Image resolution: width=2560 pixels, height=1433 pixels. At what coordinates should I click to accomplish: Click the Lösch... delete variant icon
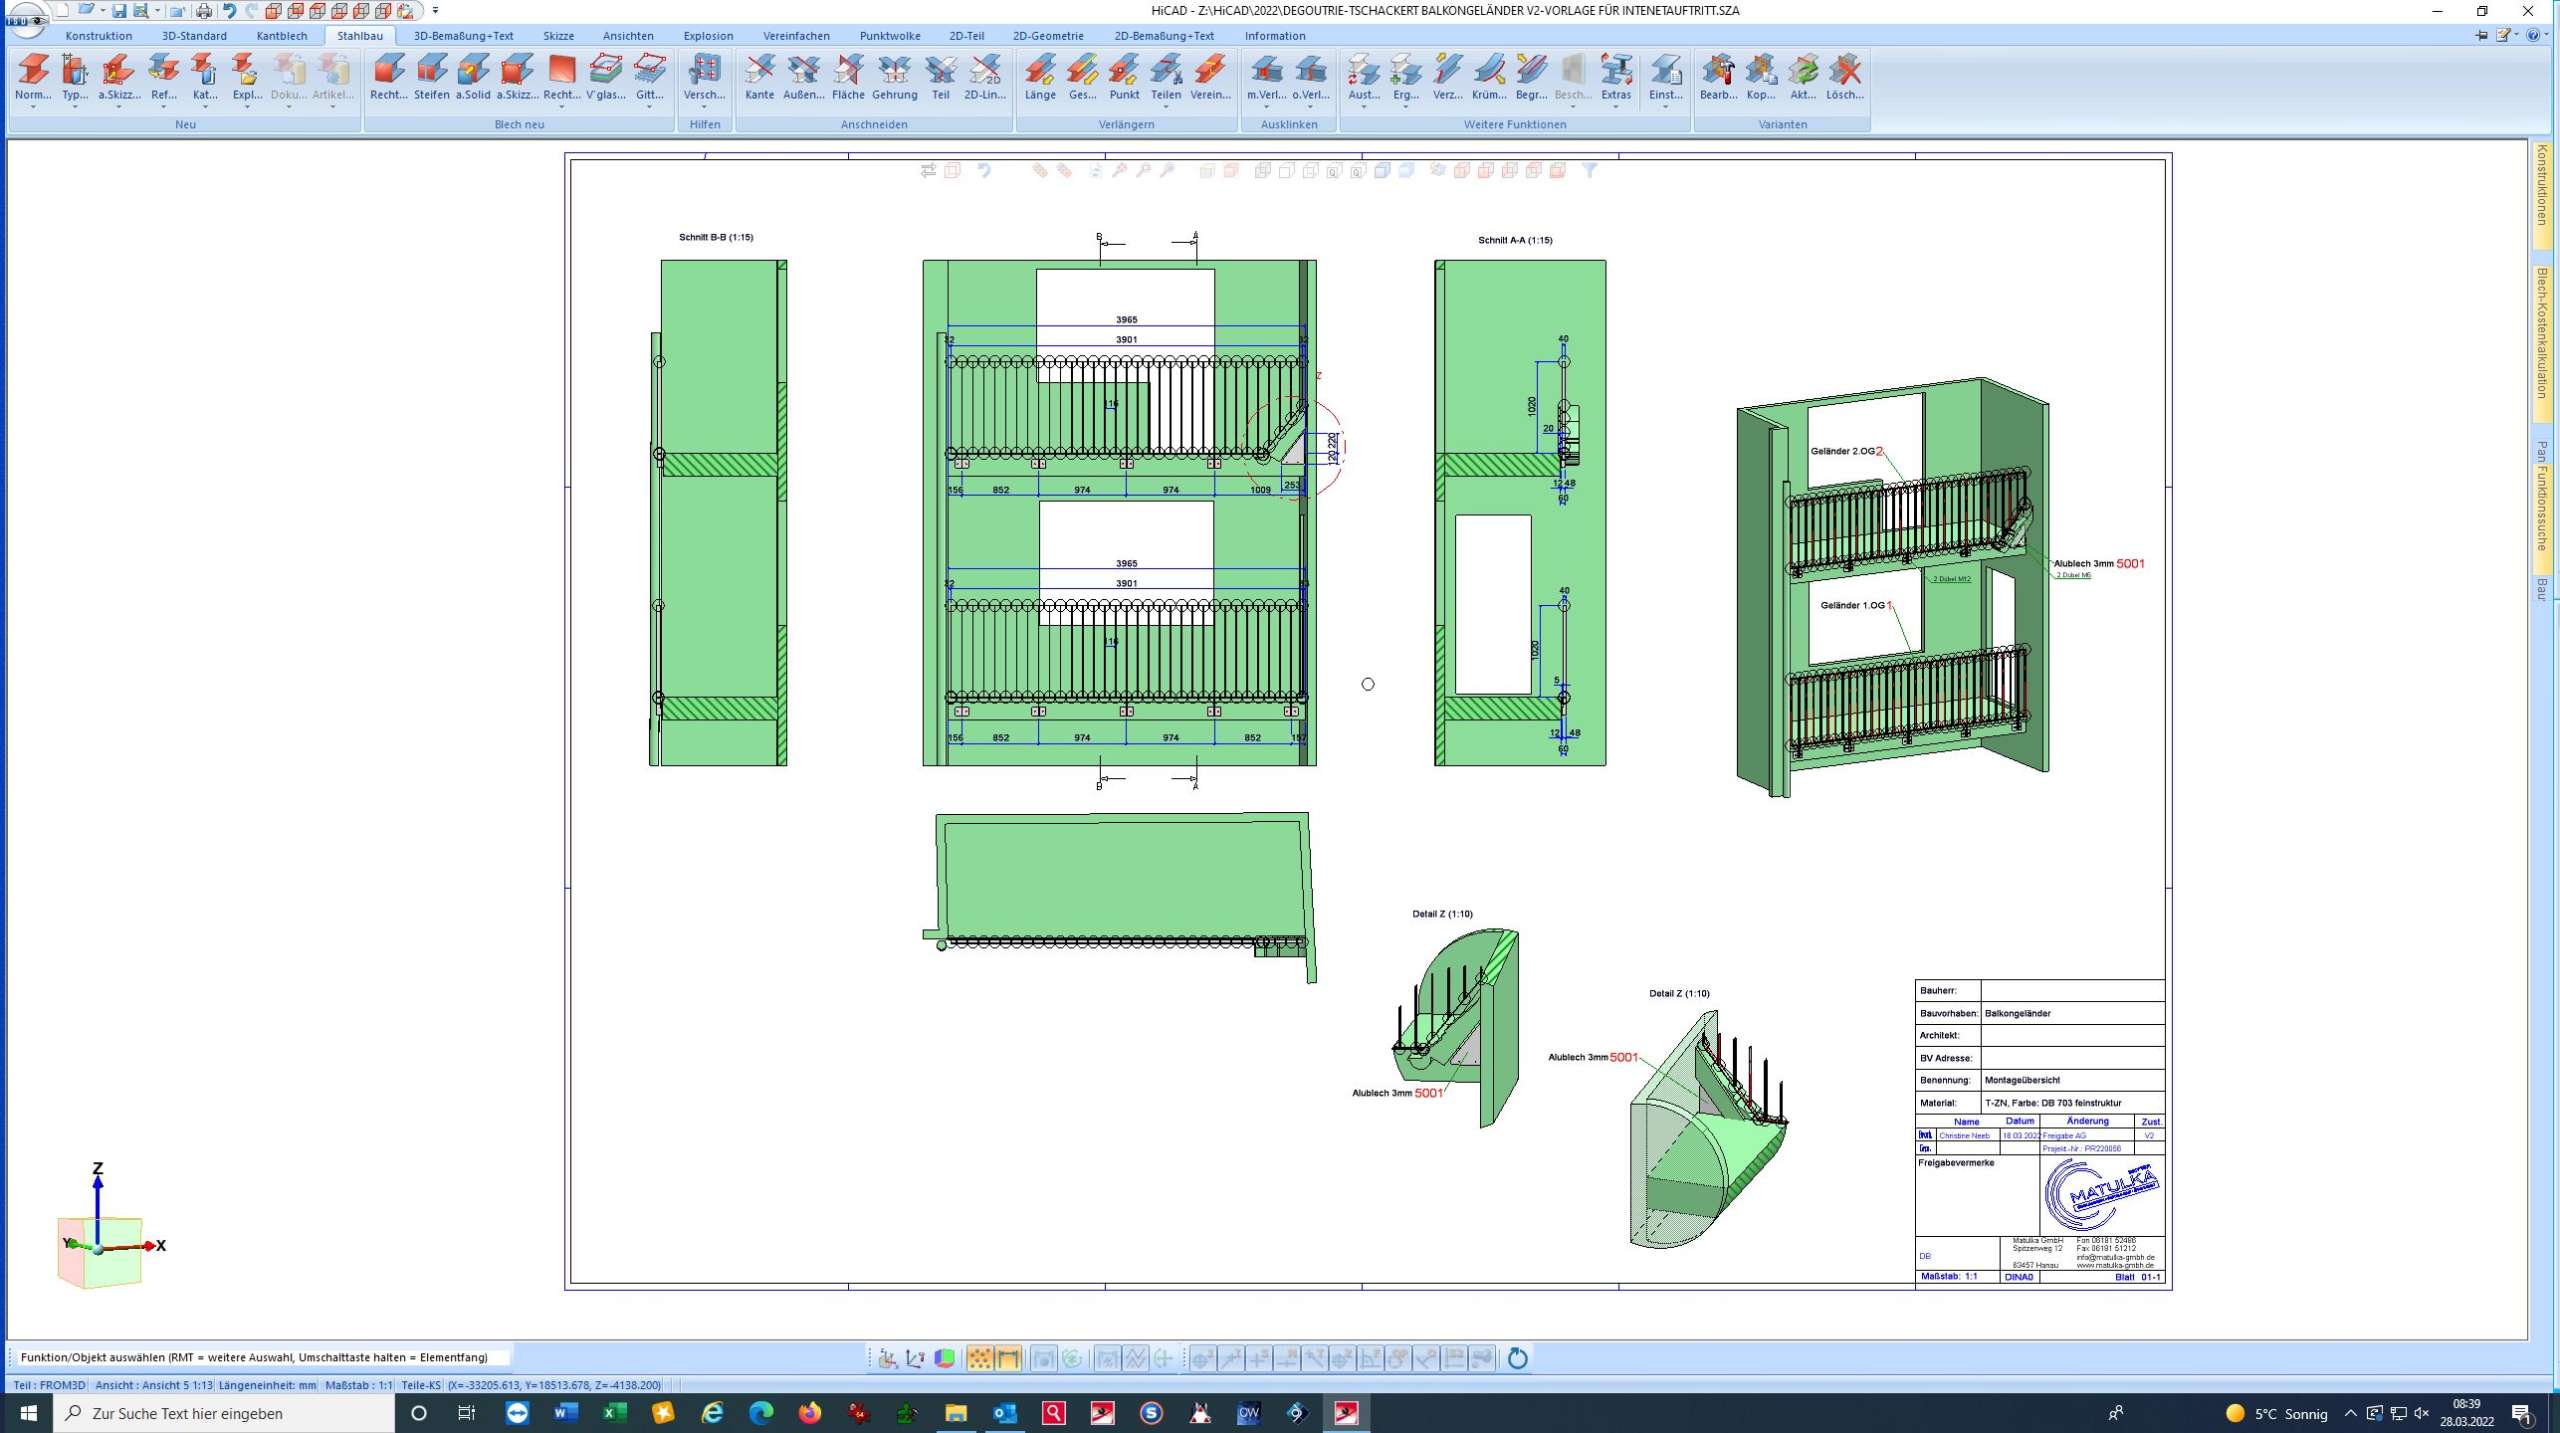(1845, 70)
